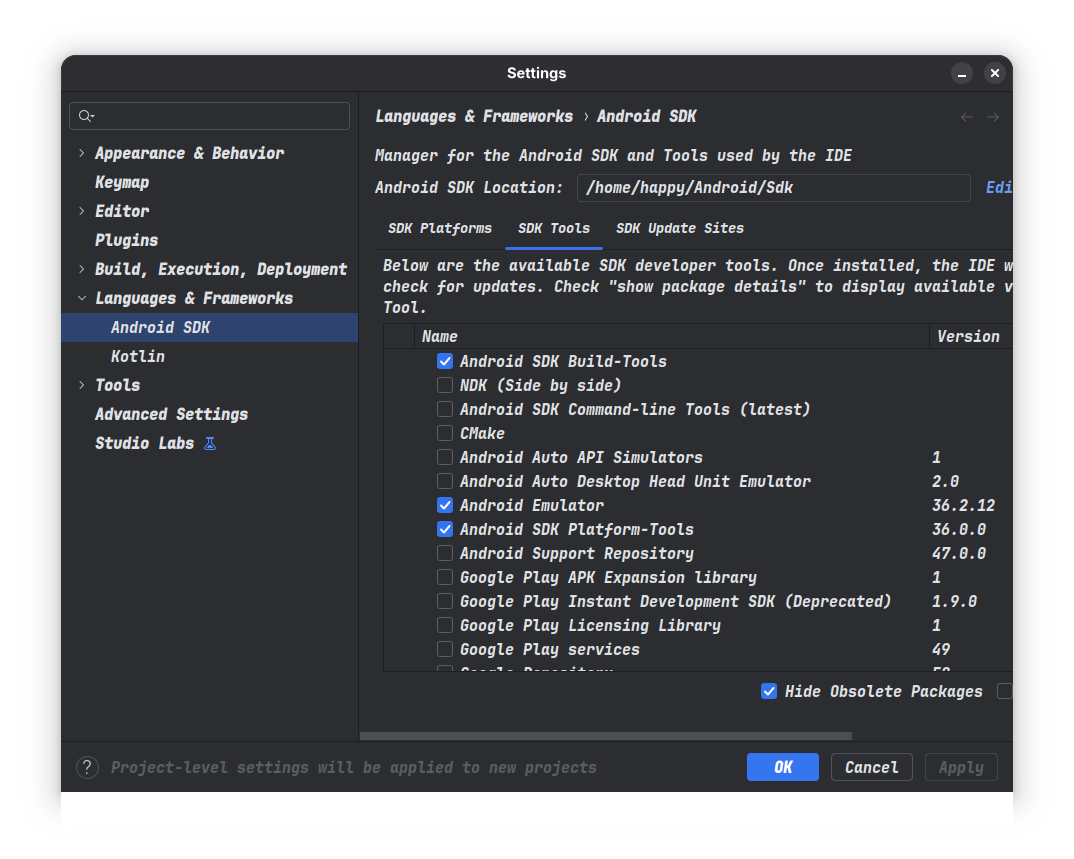
Task: Close the Settings dialog
Action: 995,73
